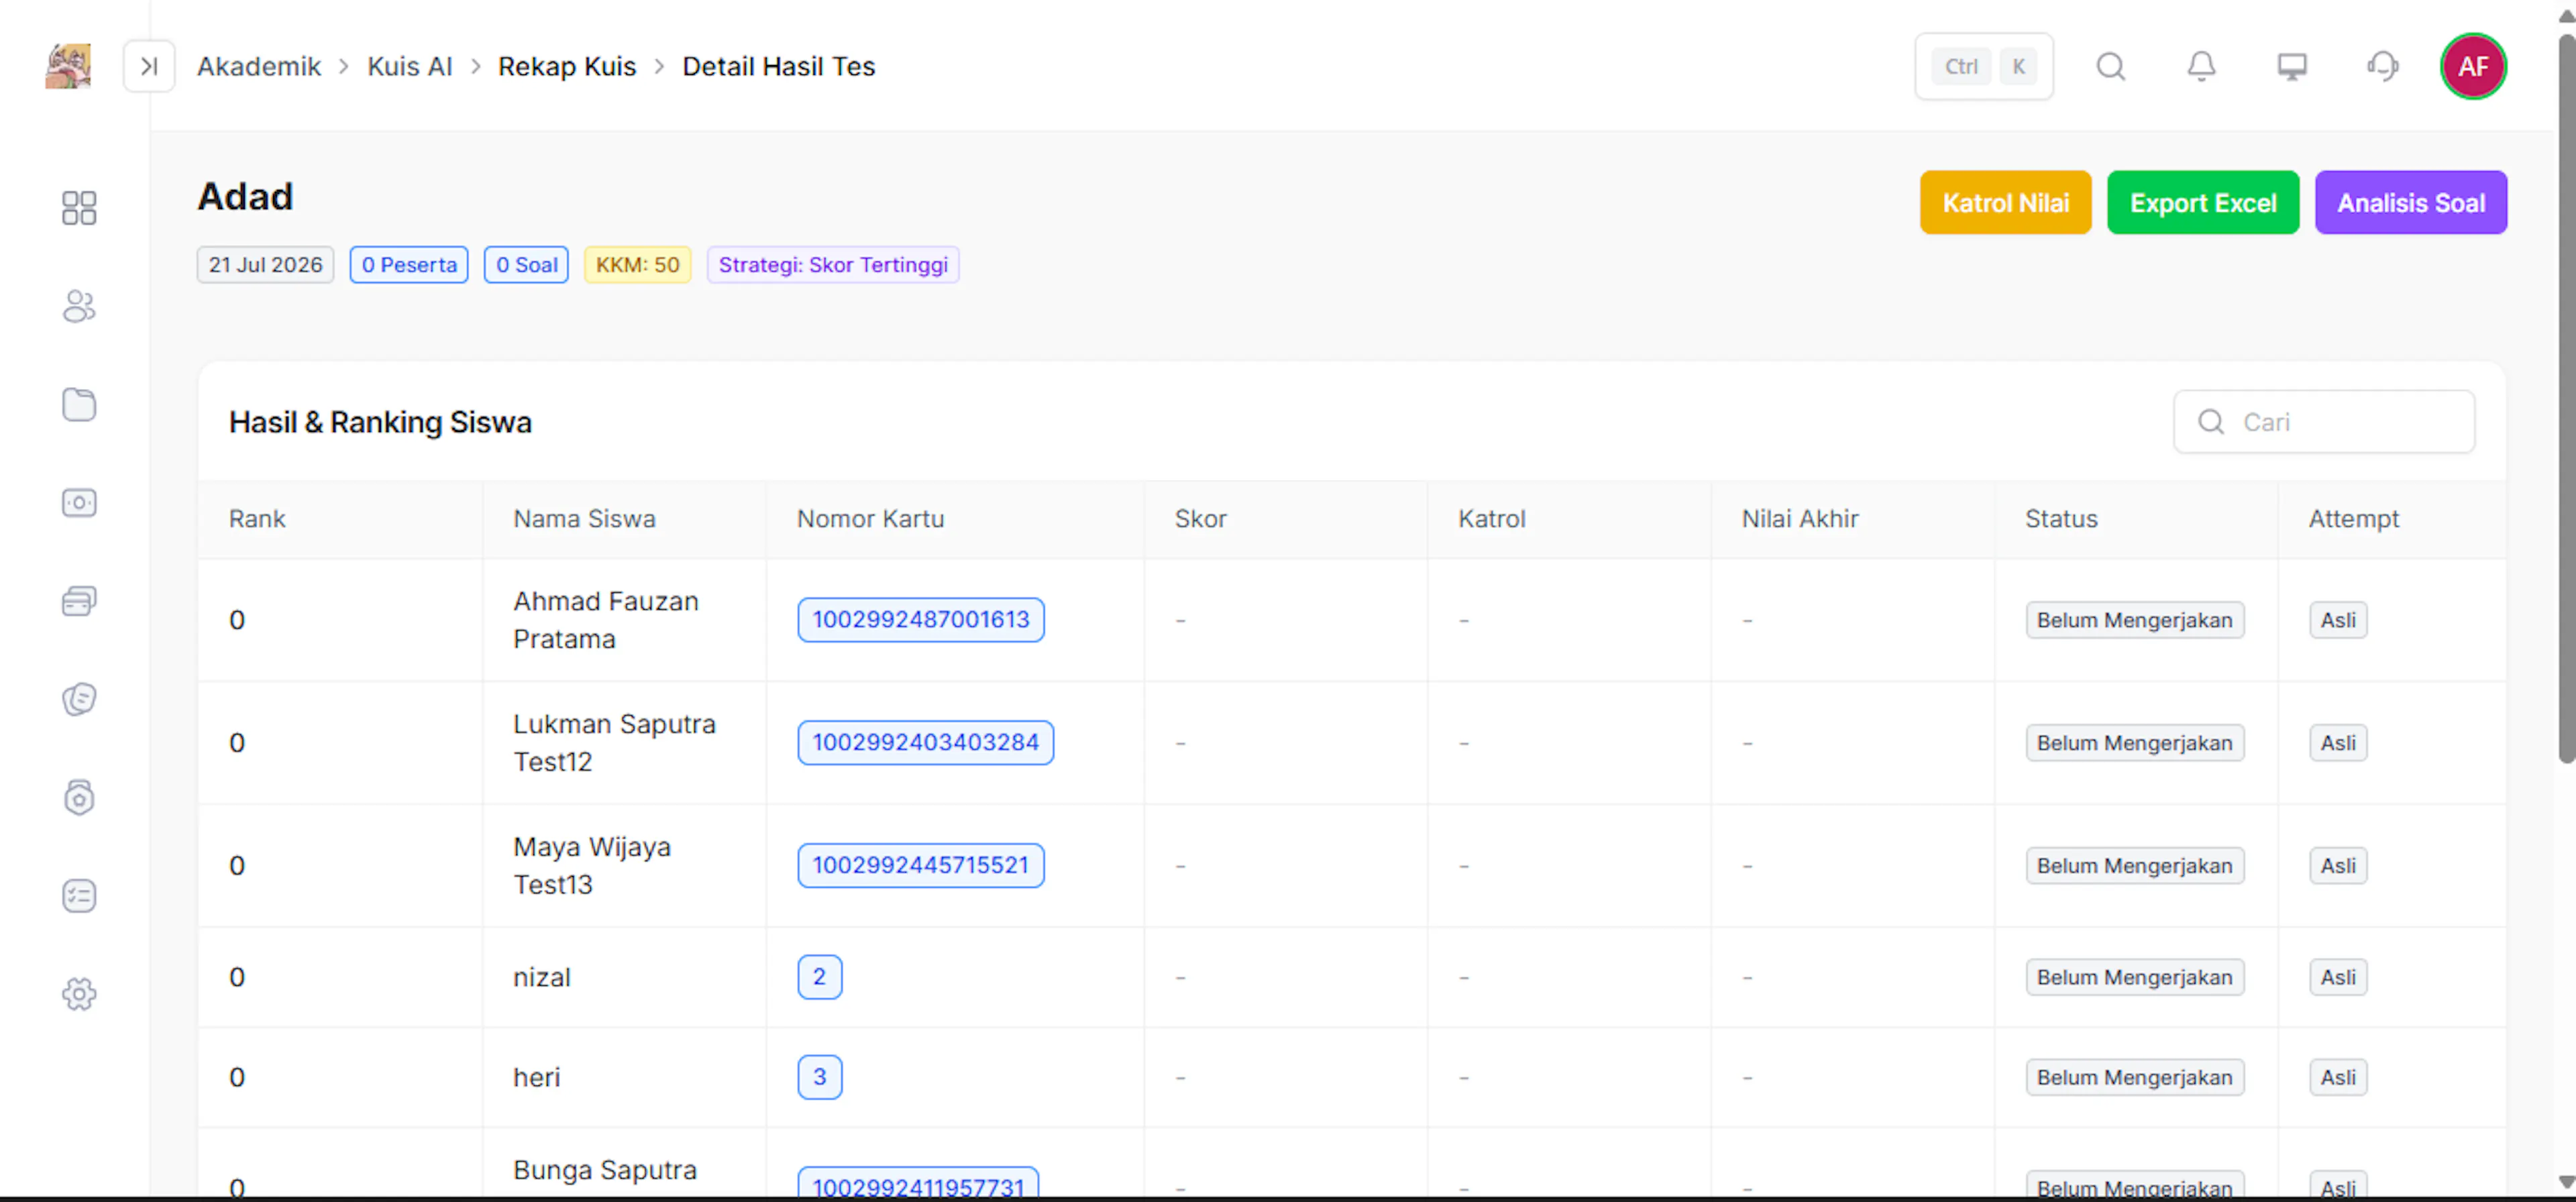Click the Ctrl K shortcut box
The height and width of the screenshot is (1202, 2576).
tap(1984, 66)
